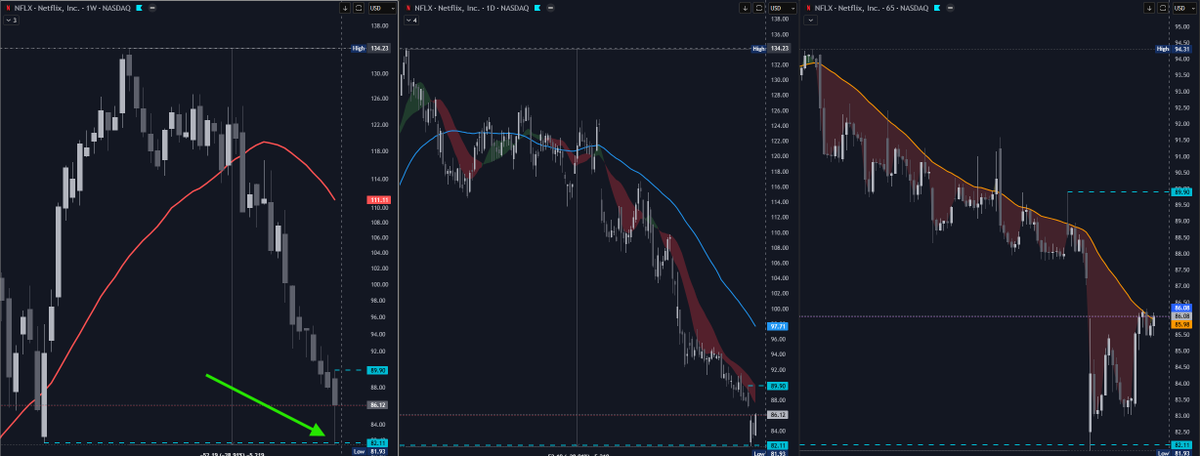Viewport: 1200px width, 456px height.
Task: Click the rounded-square icon on the daily chart
Action: tap(758, 8)
